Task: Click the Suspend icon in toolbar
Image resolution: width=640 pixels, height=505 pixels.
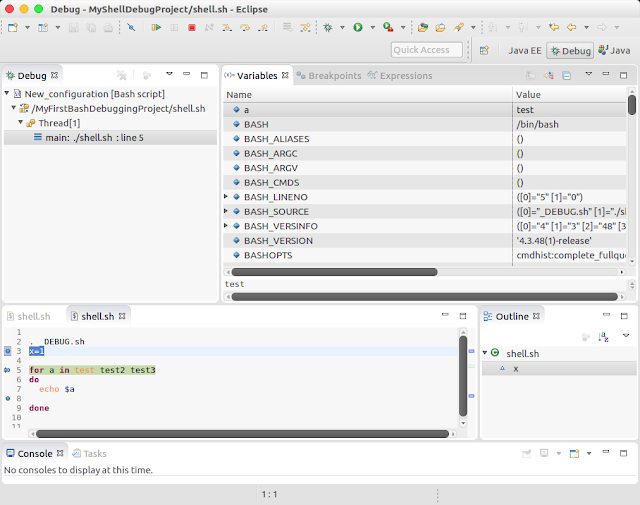Action: (174, 27)
